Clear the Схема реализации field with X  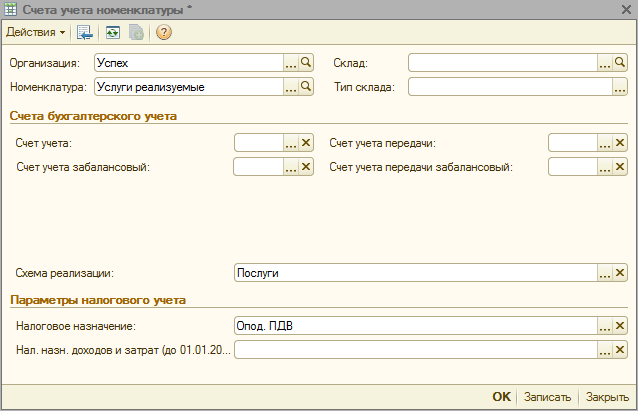pyautogui.click(x=620, y=272)
